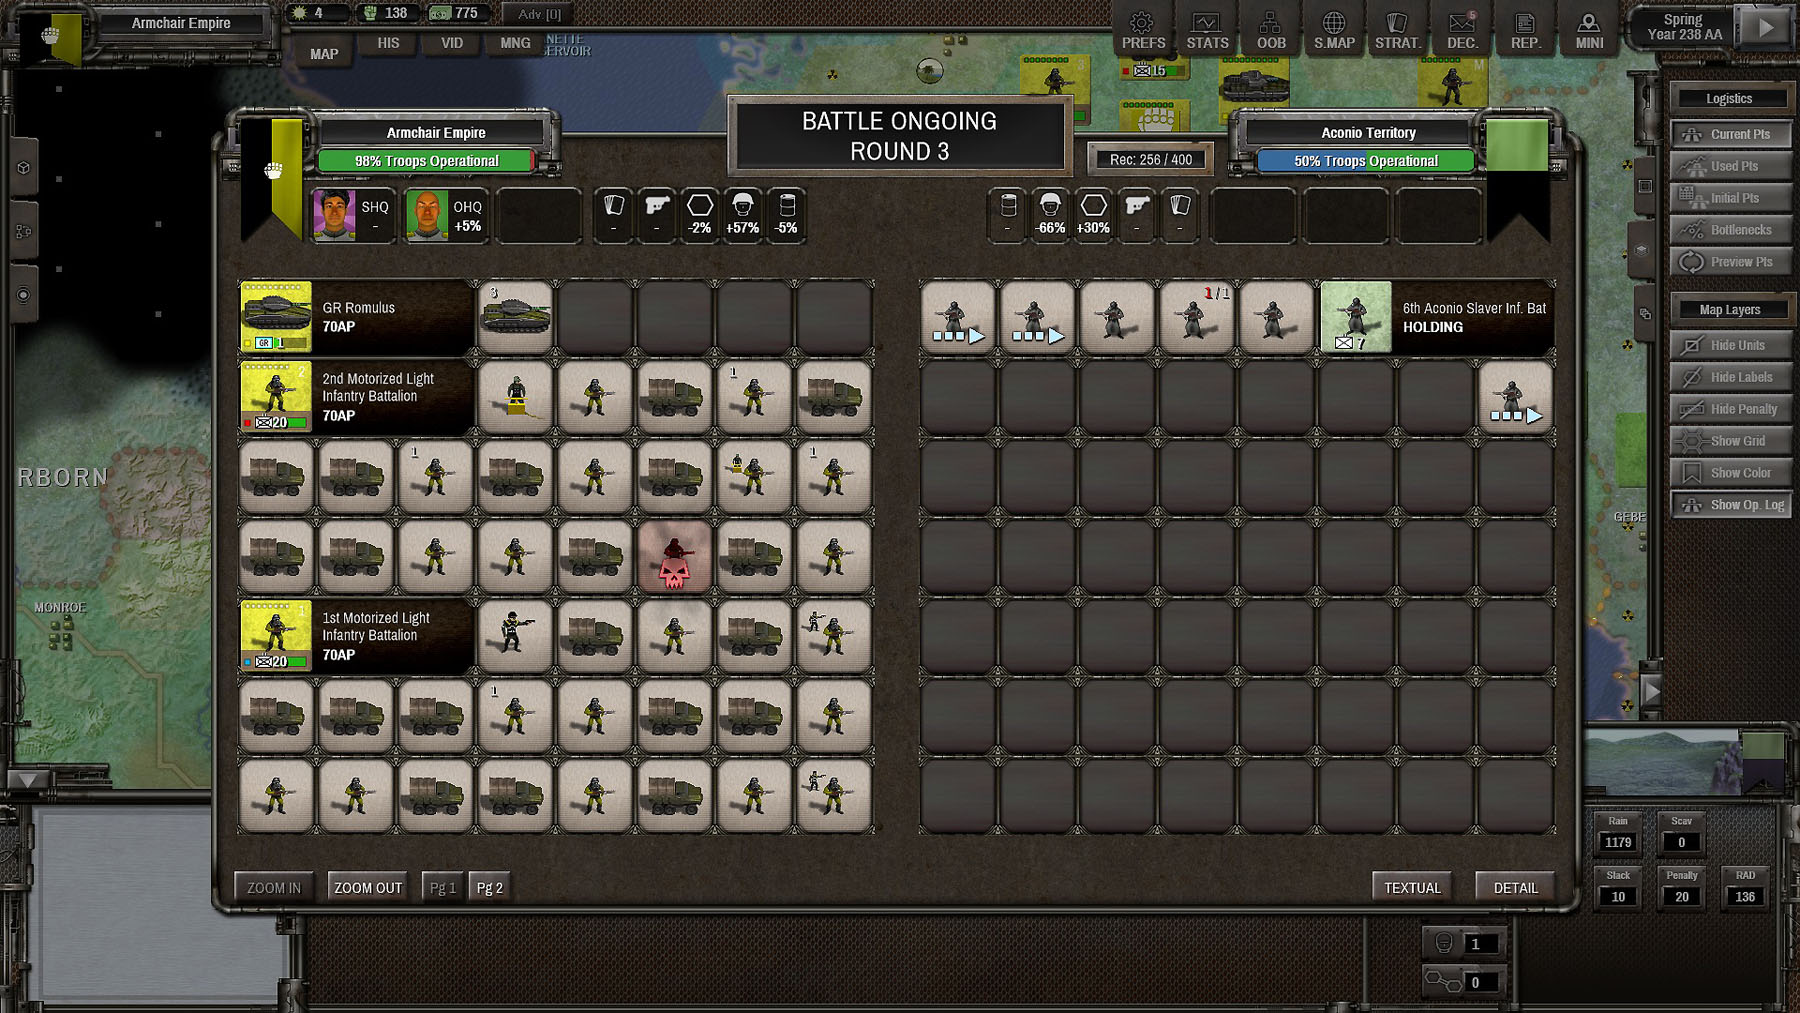The height and width of the screenshot is (1013, 1800).
Task: Click the ZOOM IN button
Action: (274, 887)
